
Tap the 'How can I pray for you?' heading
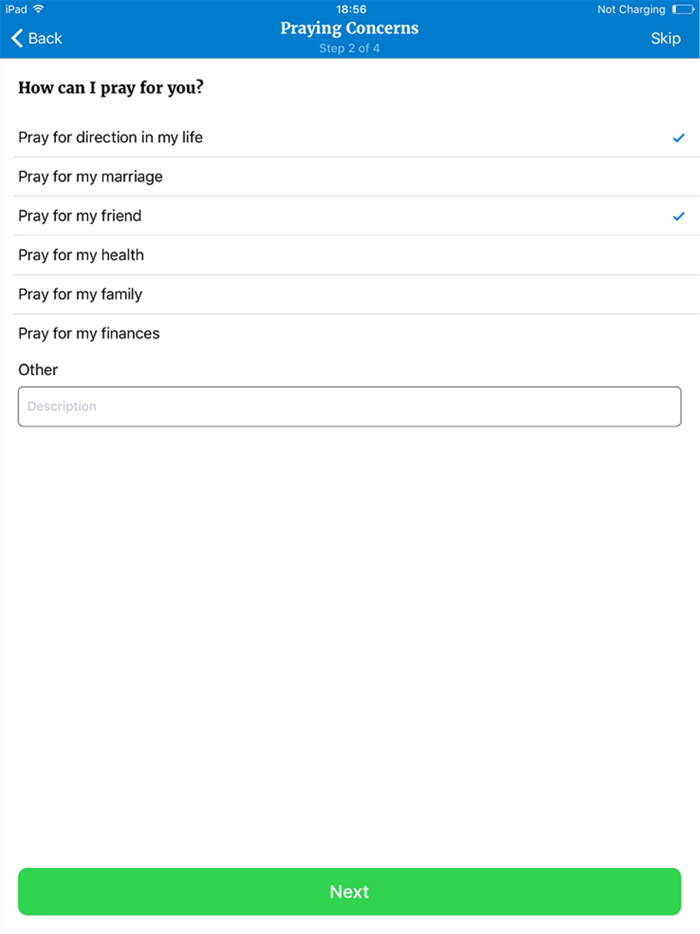[111, 88]
